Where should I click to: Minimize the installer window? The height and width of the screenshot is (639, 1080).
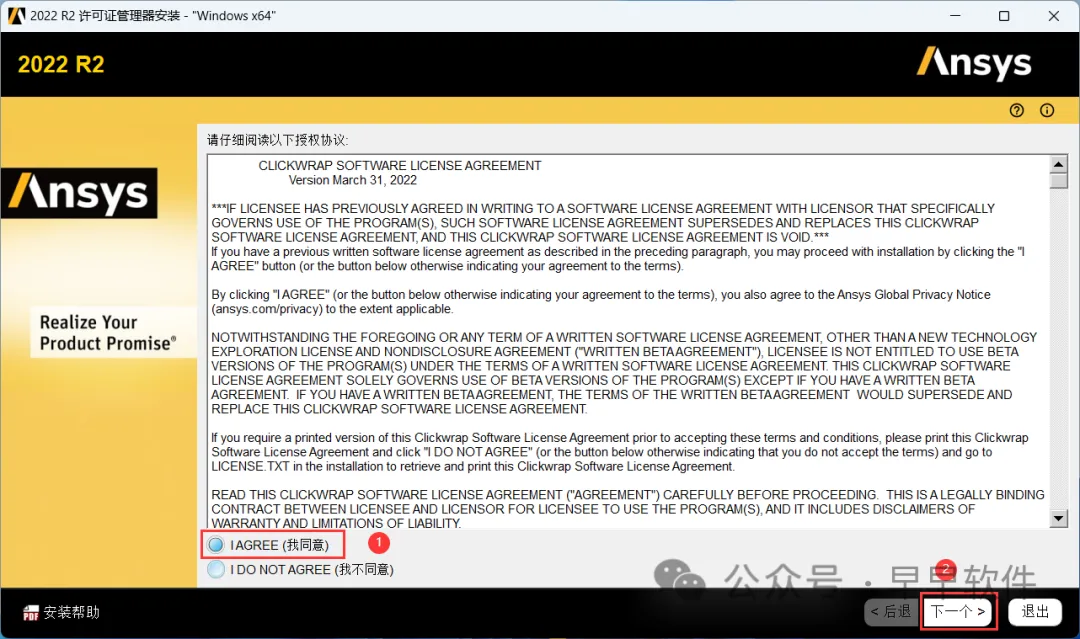[x=955, y=16]
